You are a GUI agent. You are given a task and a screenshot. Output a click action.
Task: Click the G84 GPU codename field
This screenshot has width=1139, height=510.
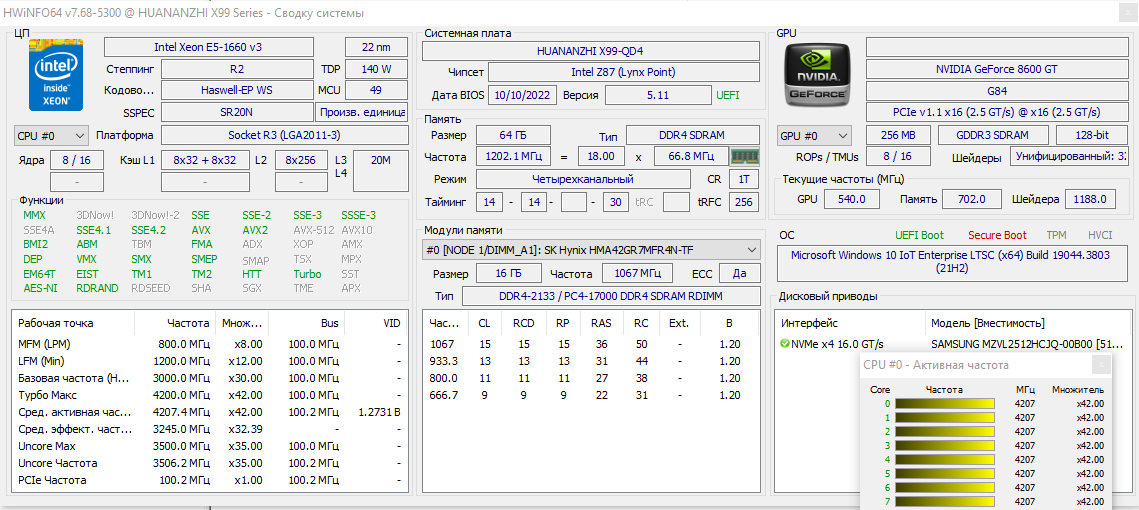[x=996, y=92]
